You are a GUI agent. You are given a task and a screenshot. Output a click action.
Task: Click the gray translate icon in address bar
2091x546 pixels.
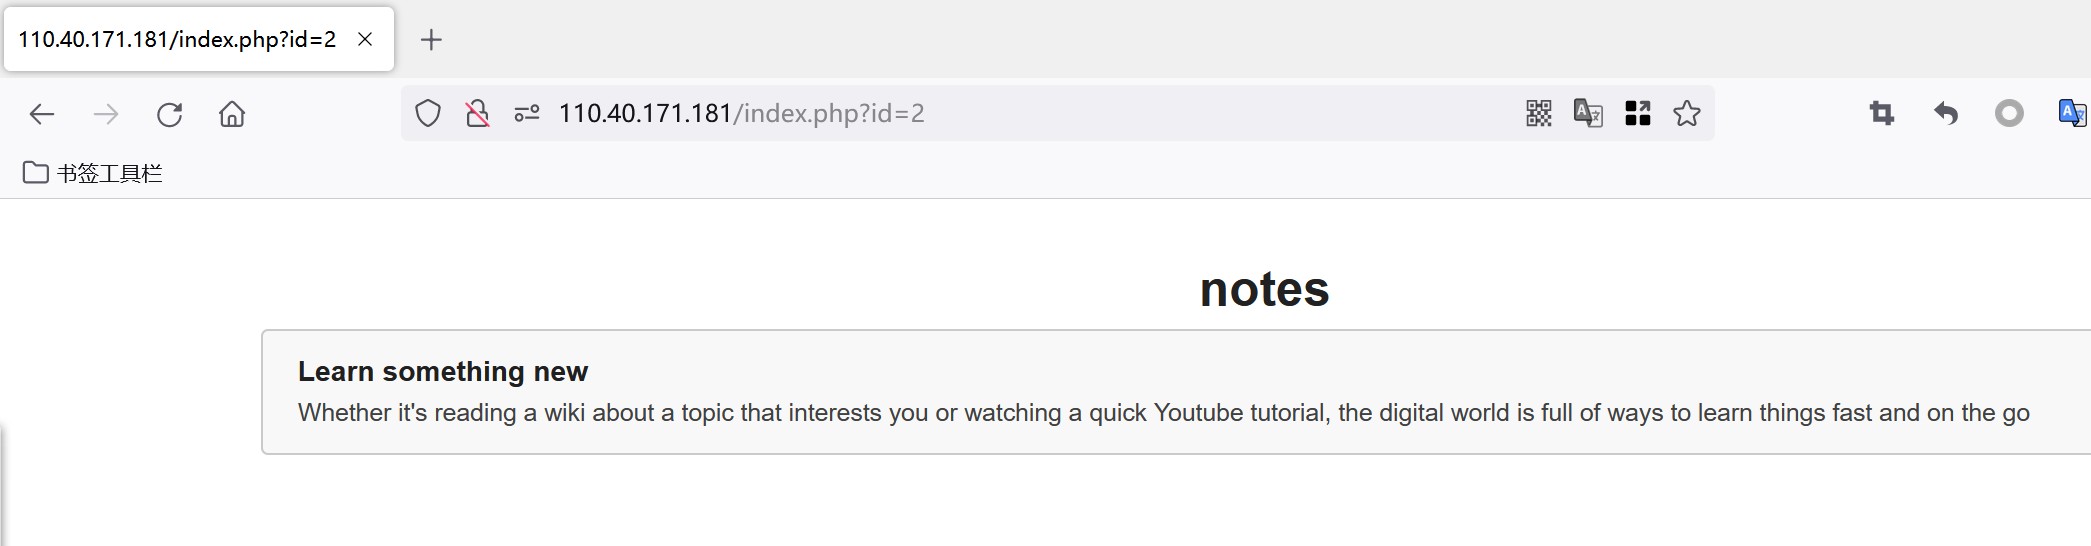(1588, 113)
